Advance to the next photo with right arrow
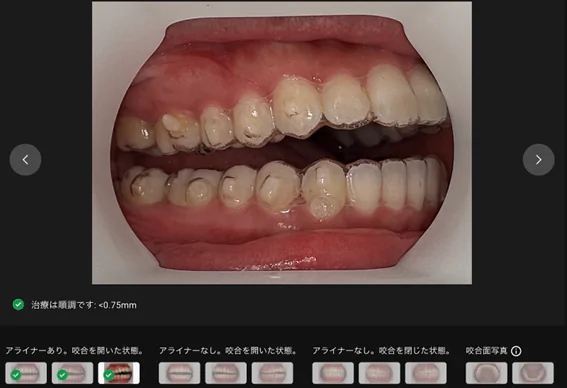Viewport: 567px width, 388px height. click(x=538, y=159)
